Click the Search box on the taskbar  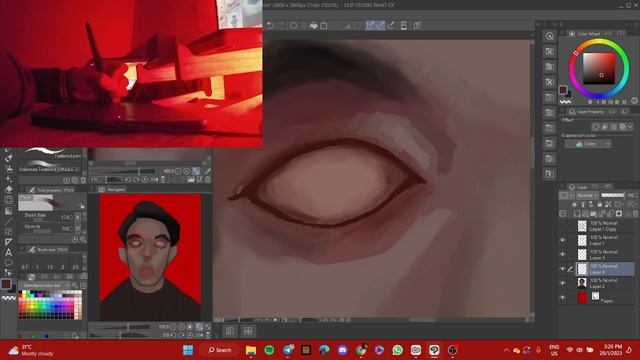pos(220,350)
